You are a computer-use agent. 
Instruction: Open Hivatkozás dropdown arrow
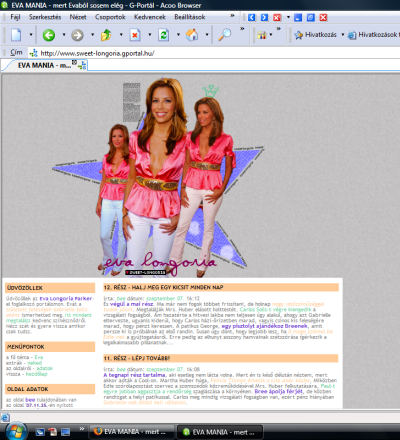point(342,35)
